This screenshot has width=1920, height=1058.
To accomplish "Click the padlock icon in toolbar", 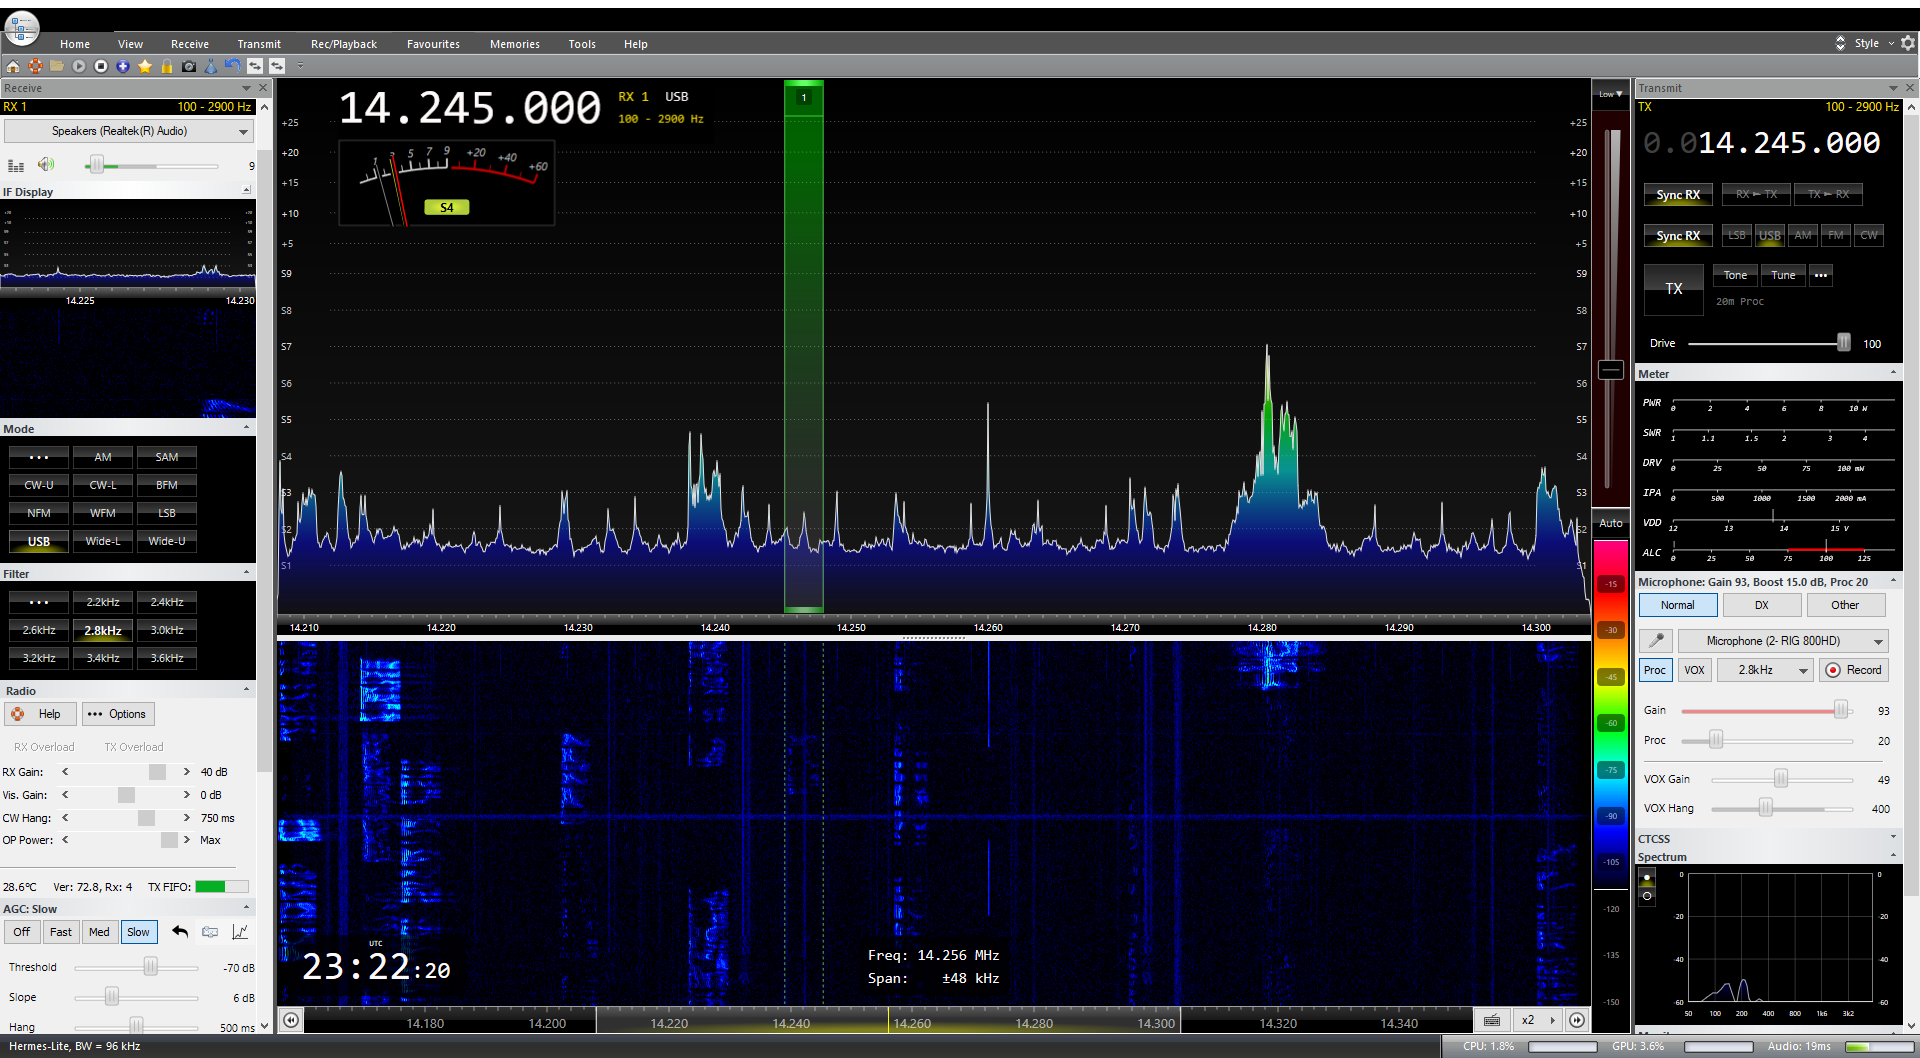I will 167,66.
